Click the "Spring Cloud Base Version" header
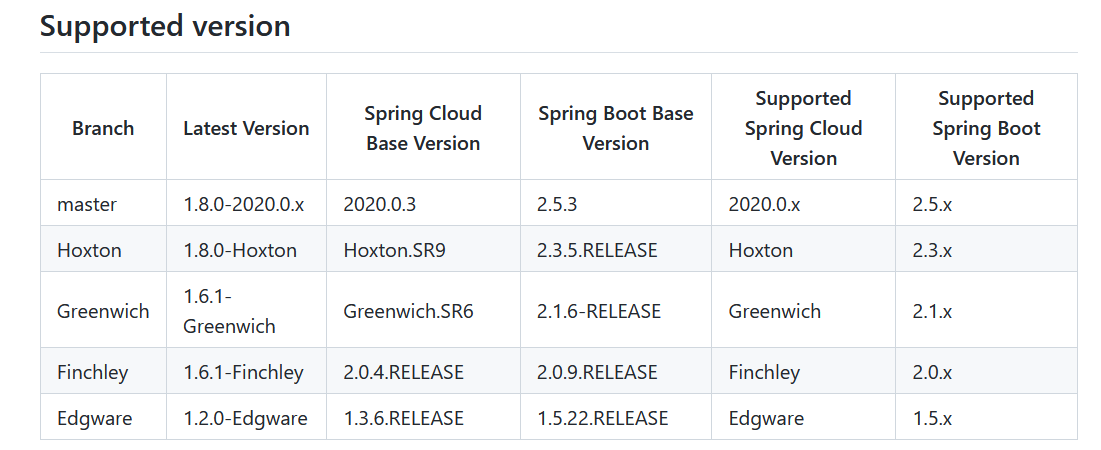Viewport: 1101px width, 450px height. (x=423, y=128)
